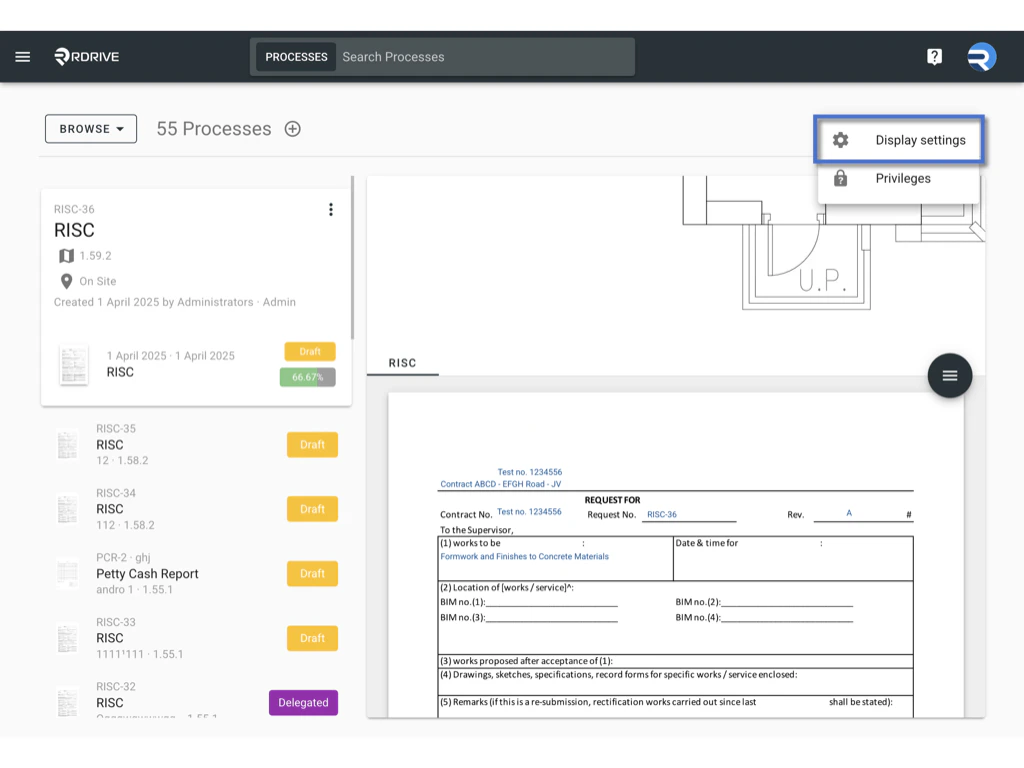Image resolution: width=1024 pixels, height=768 pixels.
Task: Click the PROCESSES search scope selector
Action: point(296,57)
